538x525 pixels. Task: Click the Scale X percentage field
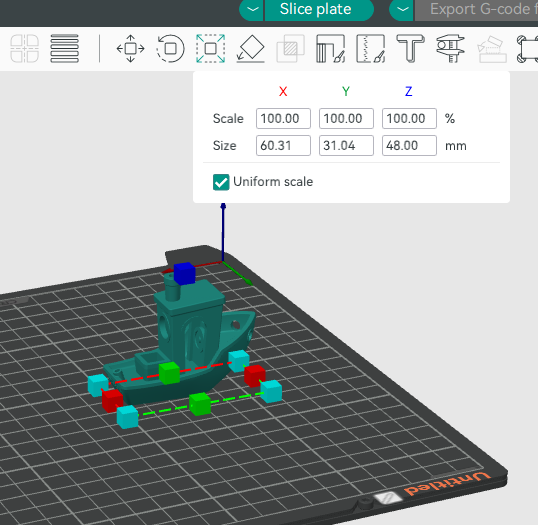[283, 119]
